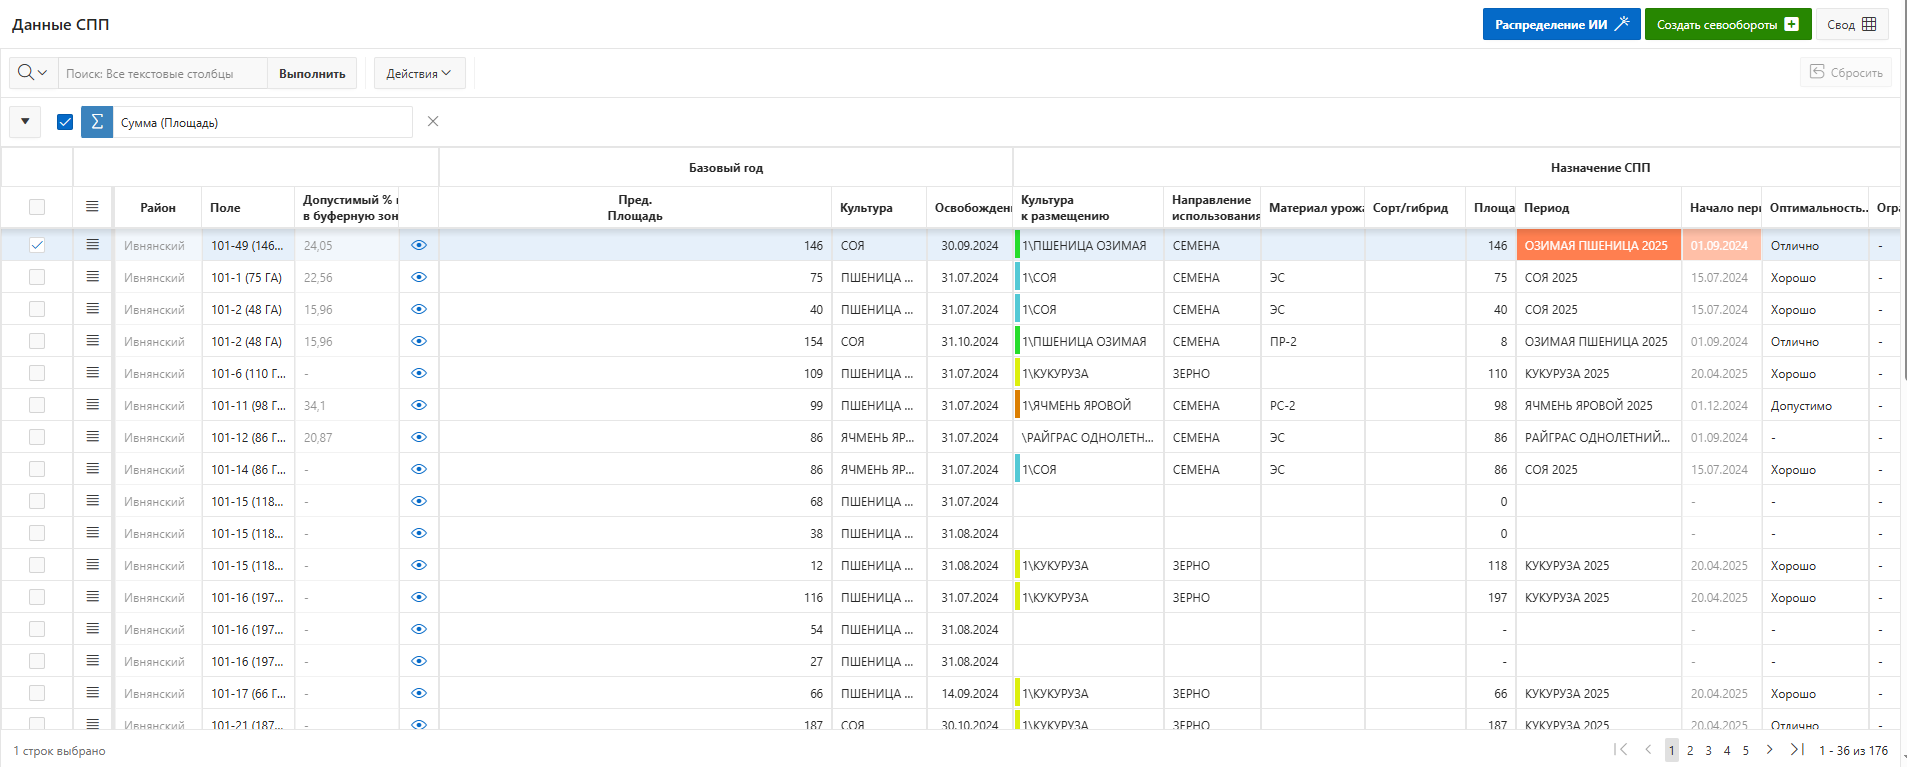The height and width of the screenshot is (767, 1907).
Task: Click eye icon for field 101-11 row
Action: [x=419, y=405]
